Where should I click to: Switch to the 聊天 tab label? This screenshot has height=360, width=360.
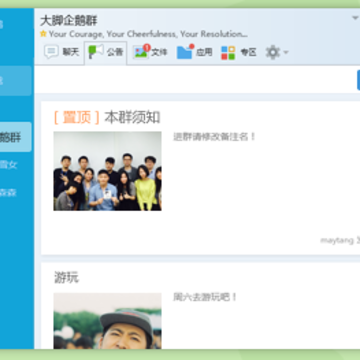[x=71, y=52]
